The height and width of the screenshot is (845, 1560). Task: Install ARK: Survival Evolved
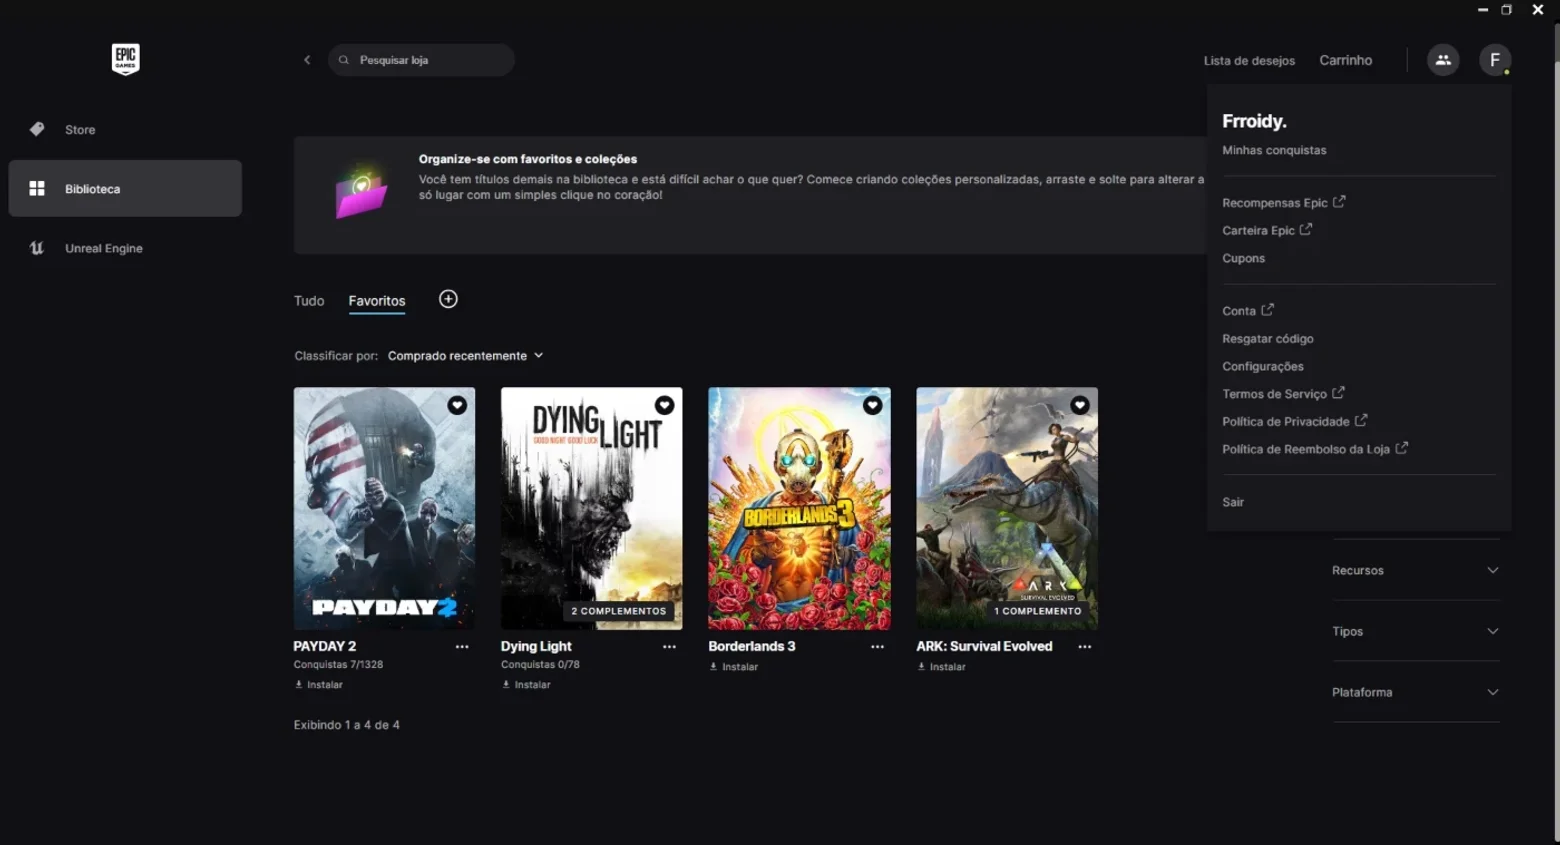coord(942,667)
